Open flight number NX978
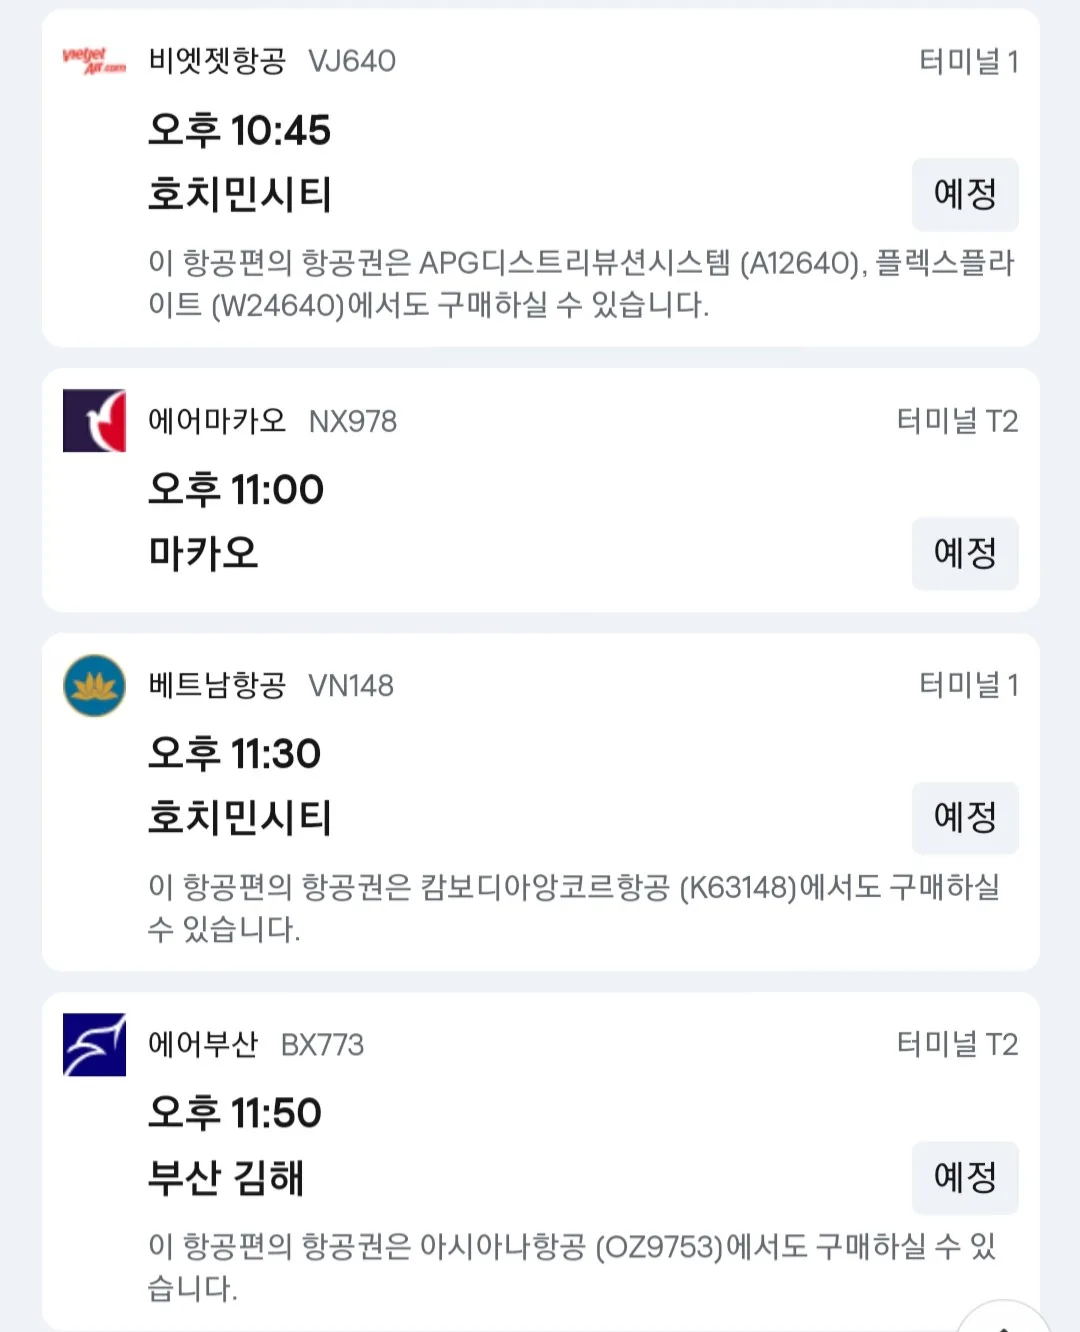Screen dimensions: 1080x1332 [x=353, y=421]
